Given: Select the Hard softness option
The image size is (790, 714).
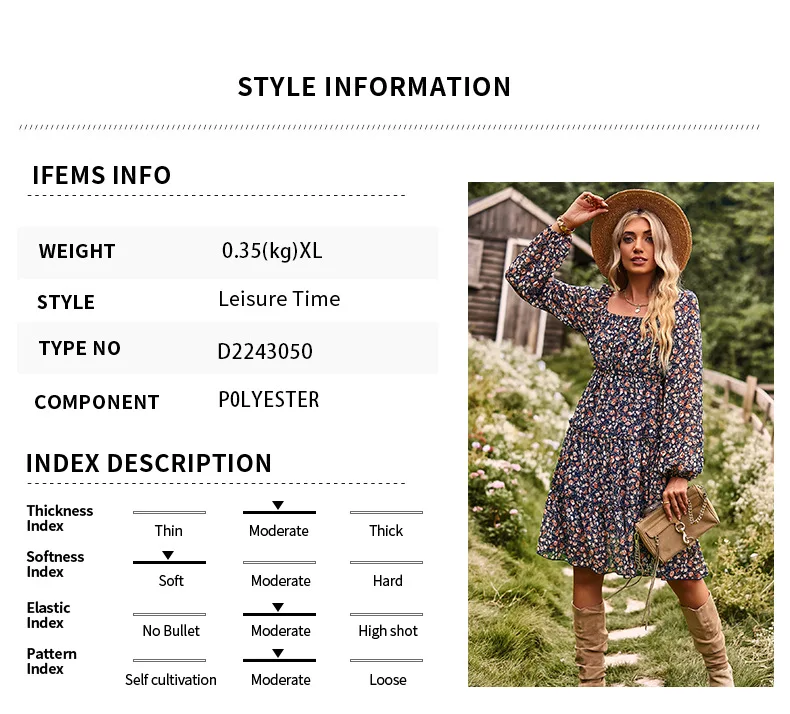Looking at the screenshot, I should pos(387,580).
